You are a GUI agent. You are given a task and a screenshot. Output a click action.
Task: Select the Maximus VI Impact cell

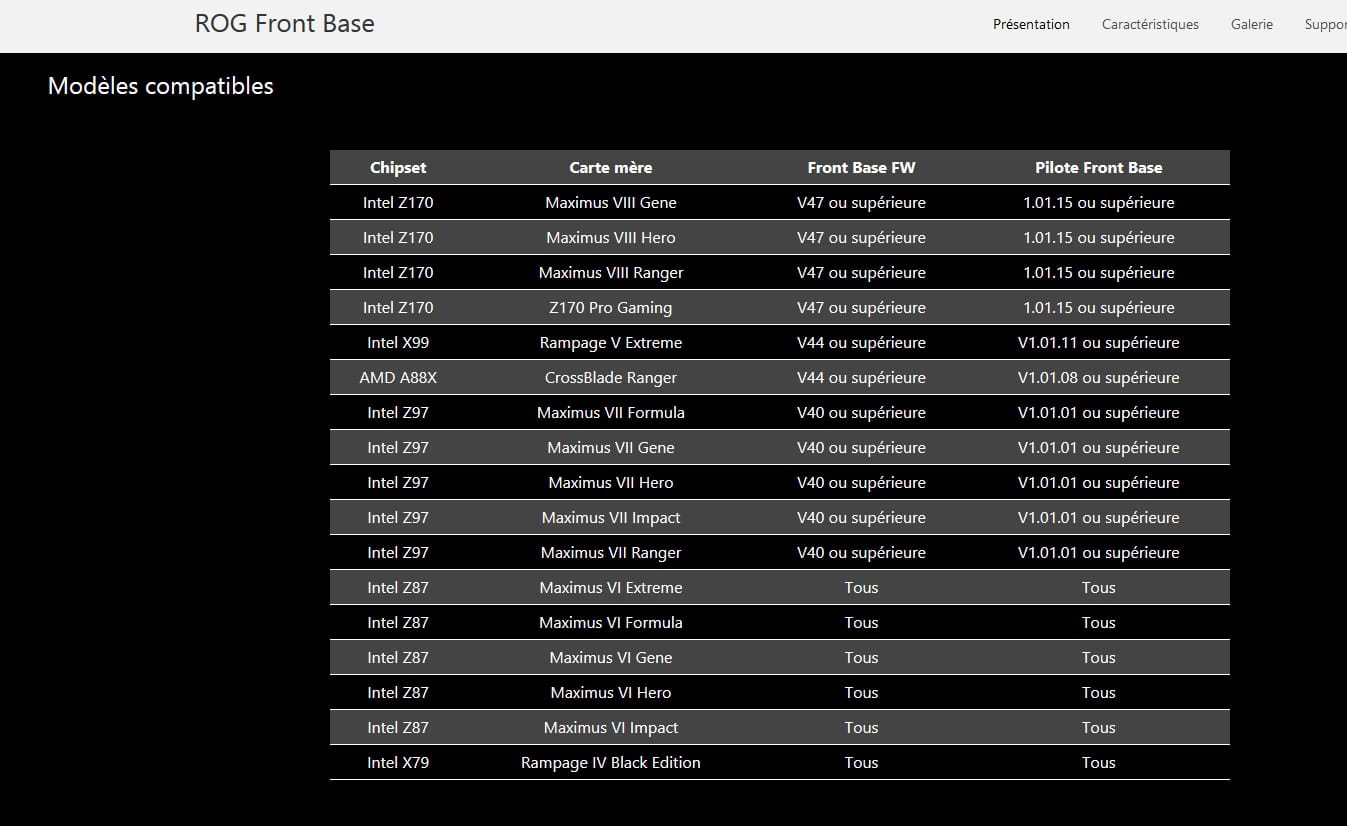611,728
